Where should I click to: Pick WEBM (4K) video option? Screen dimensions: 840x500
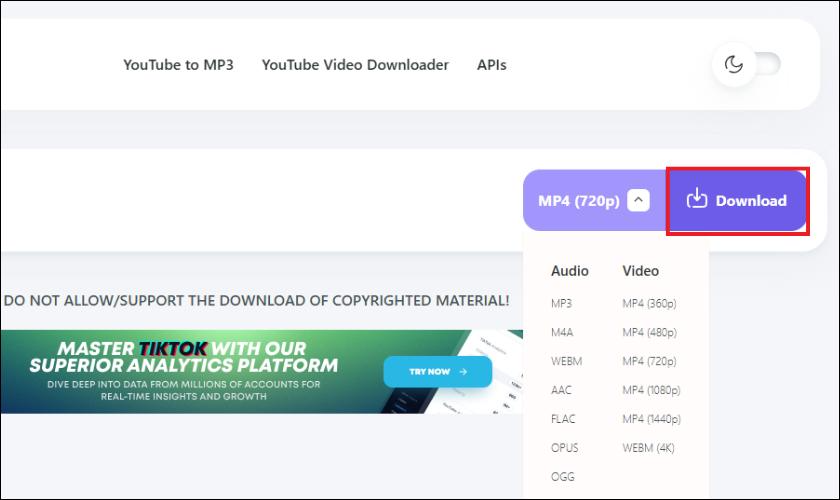tap(648, 448)
